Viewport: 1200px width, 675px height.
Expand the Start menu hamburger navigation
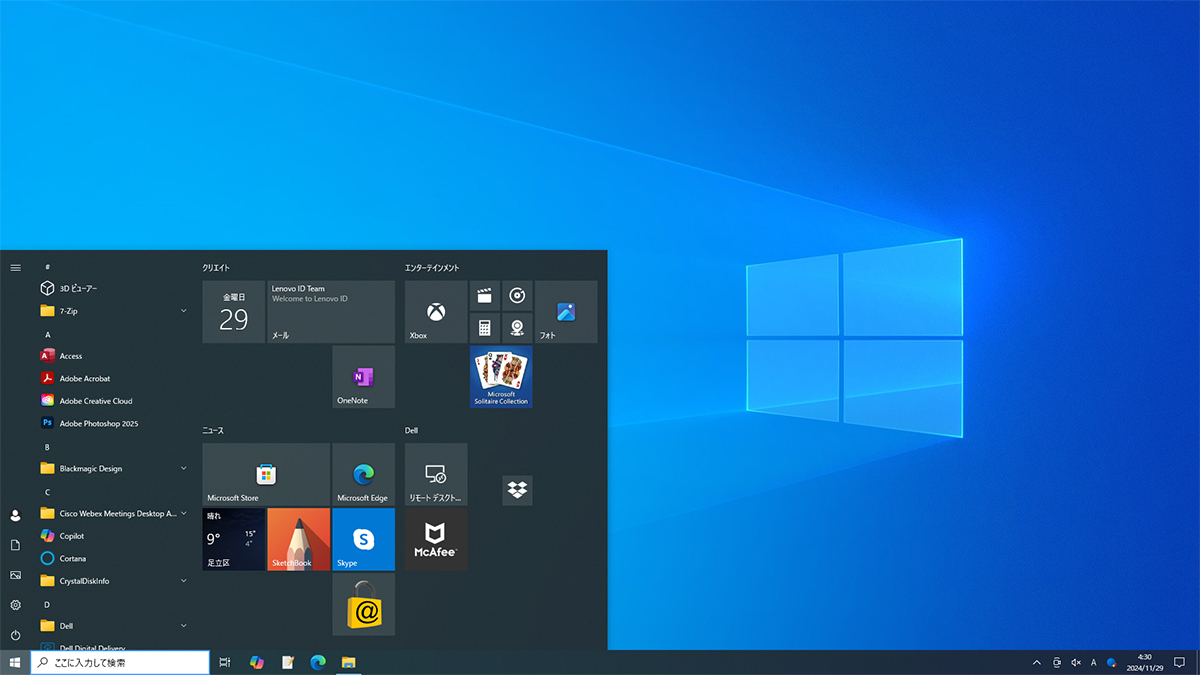pos(15,267)
